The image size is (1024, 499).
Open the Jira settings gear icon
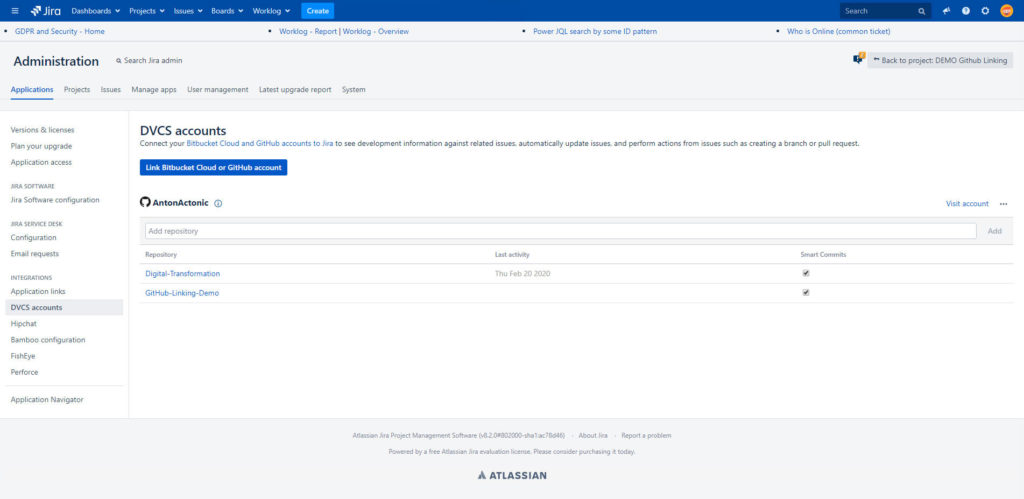tap(985, 11)
